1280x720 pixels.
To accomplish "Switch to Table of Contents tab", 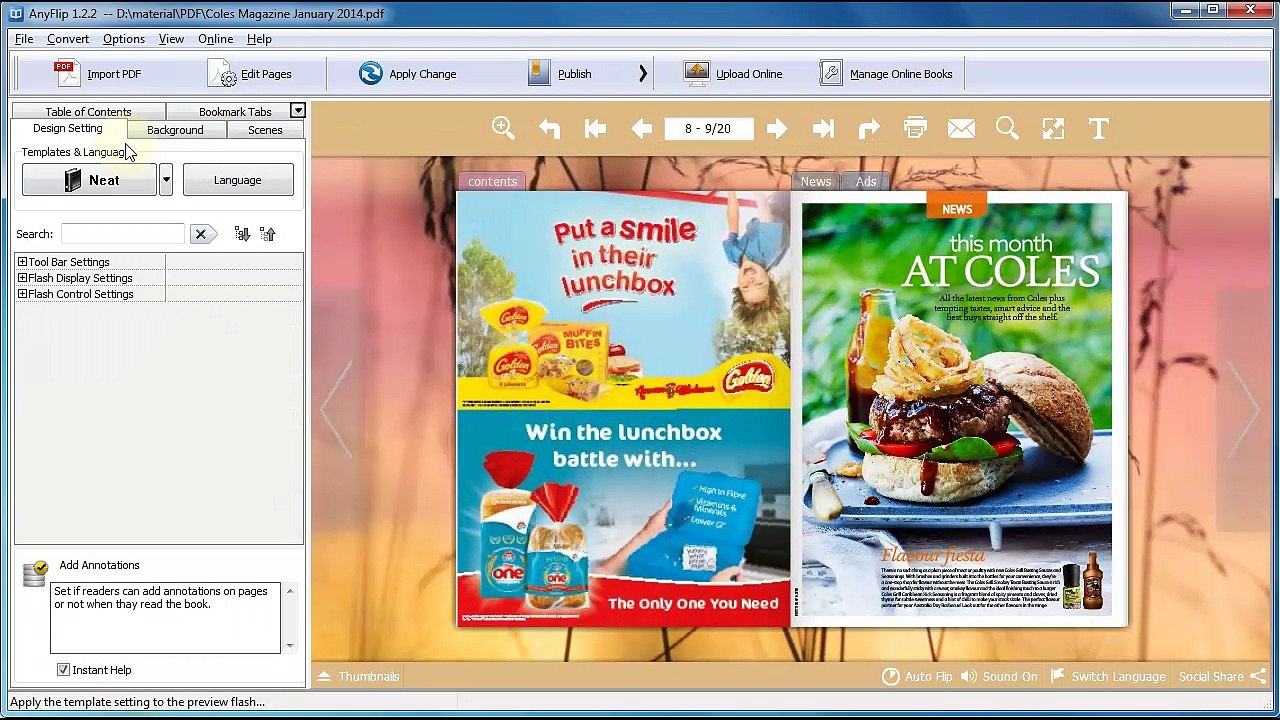I will [88, 111].
